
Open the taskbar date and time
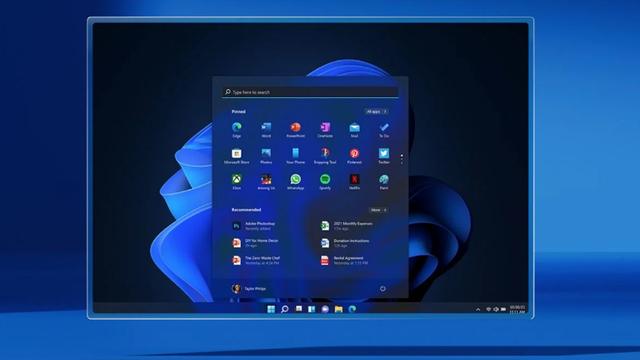click(x=517, y=309)
